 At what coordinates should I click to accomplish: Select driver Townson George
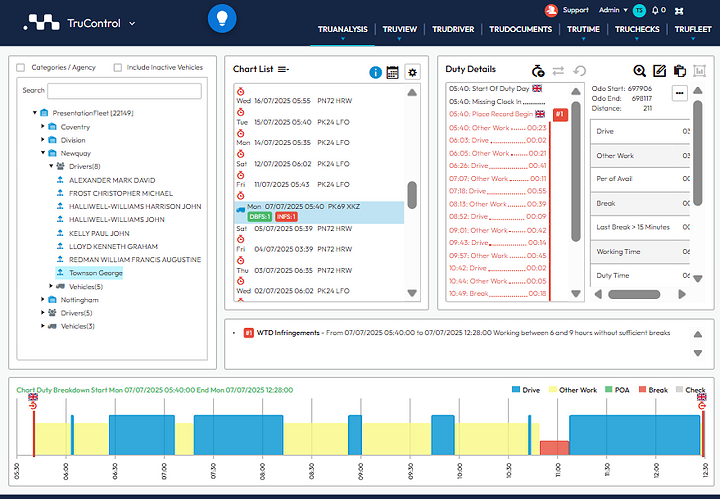96,273
